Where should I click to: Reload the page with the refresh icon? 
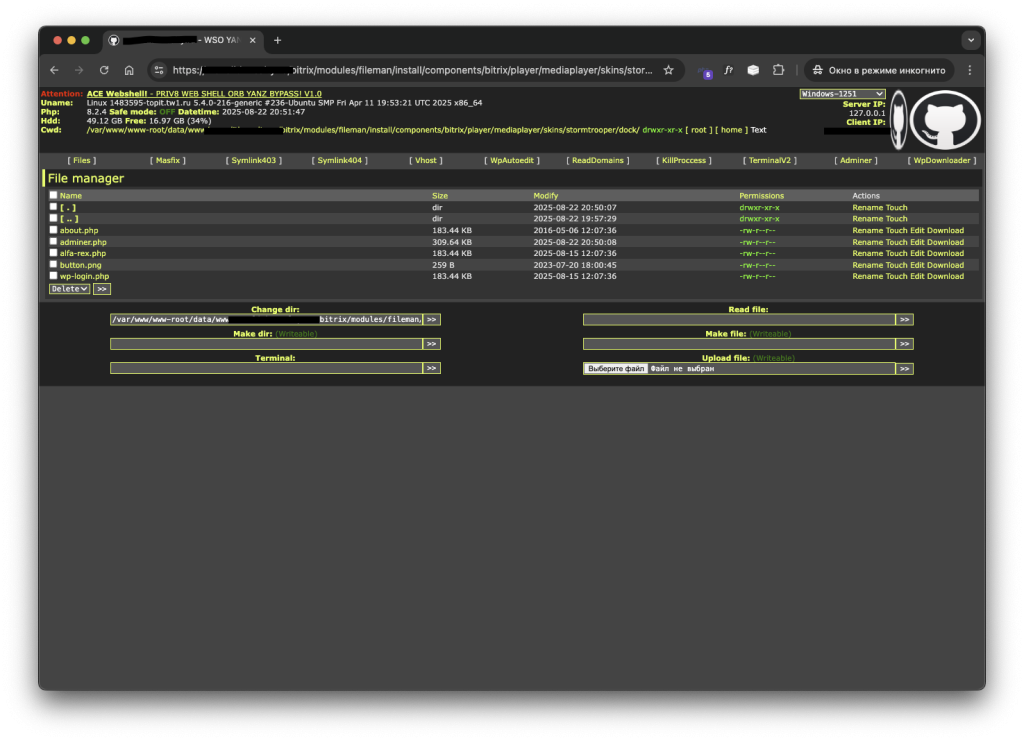(x=104, y=70)
